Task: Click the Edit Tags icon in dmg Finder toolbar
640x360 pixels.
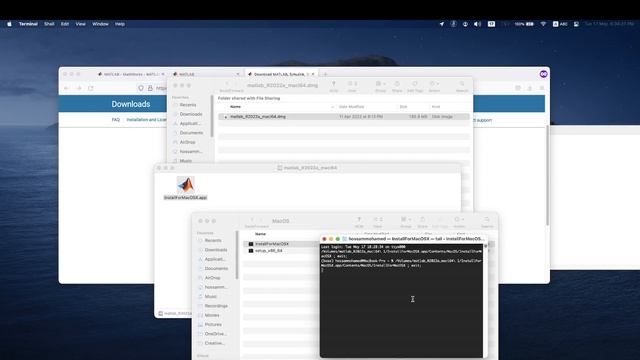Action: tap(415, 84)
